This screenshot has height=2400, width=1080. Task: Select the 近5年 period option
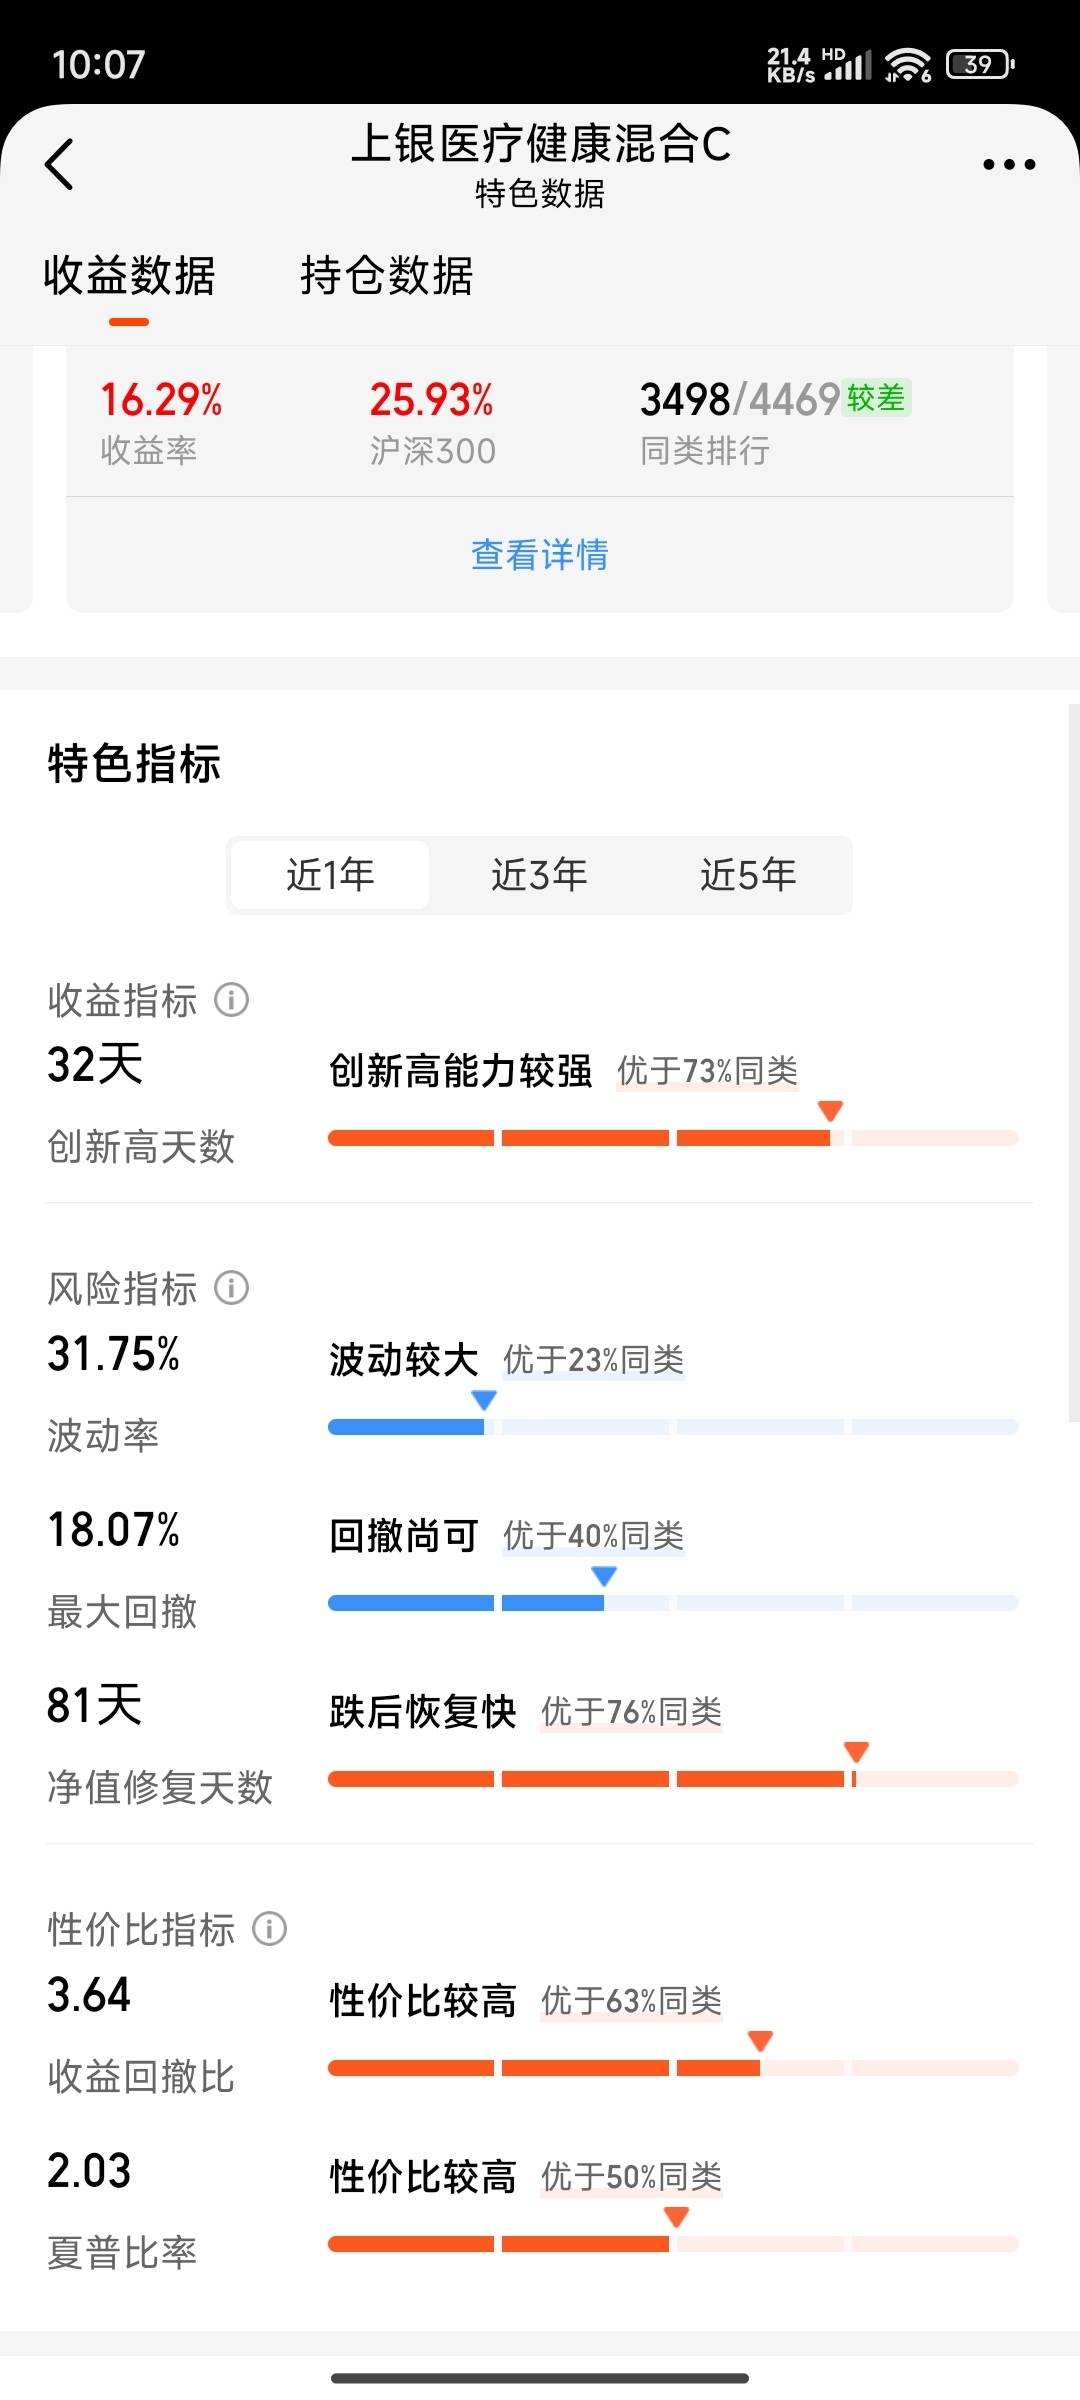(748, 875)
